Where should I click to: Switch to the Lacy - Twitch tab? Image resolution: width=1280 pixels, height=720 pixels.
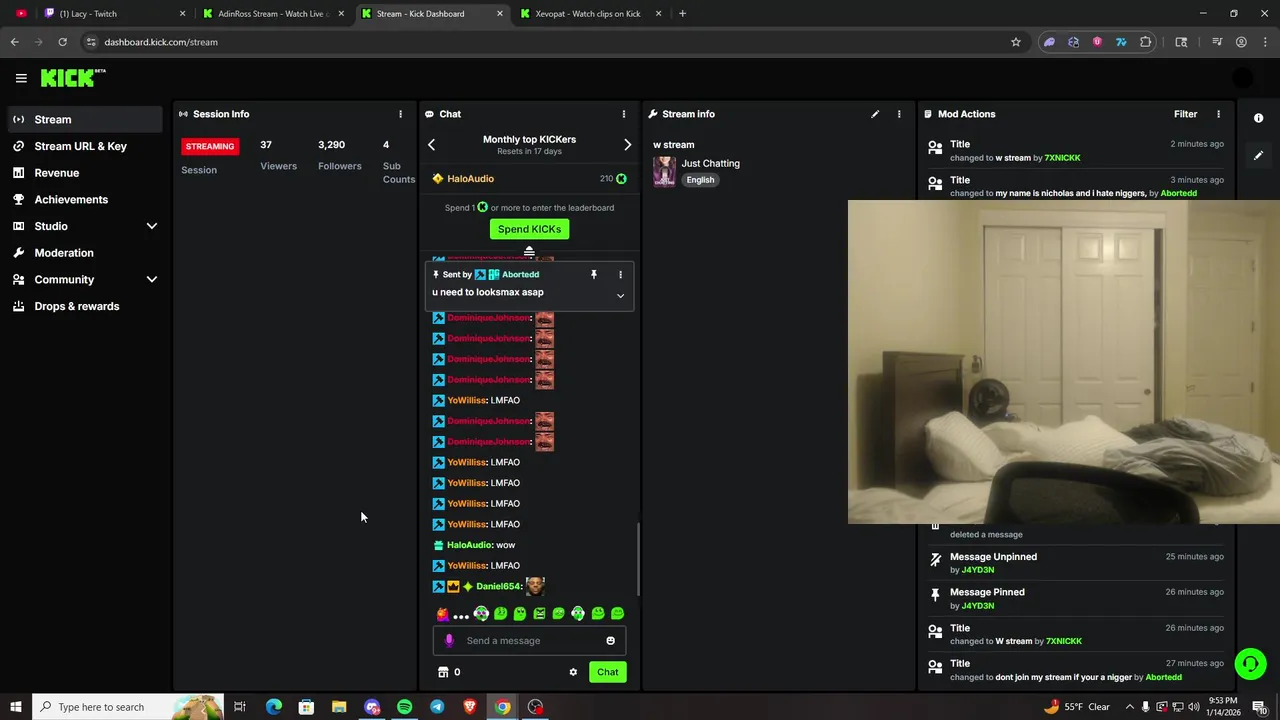(115, 14)
